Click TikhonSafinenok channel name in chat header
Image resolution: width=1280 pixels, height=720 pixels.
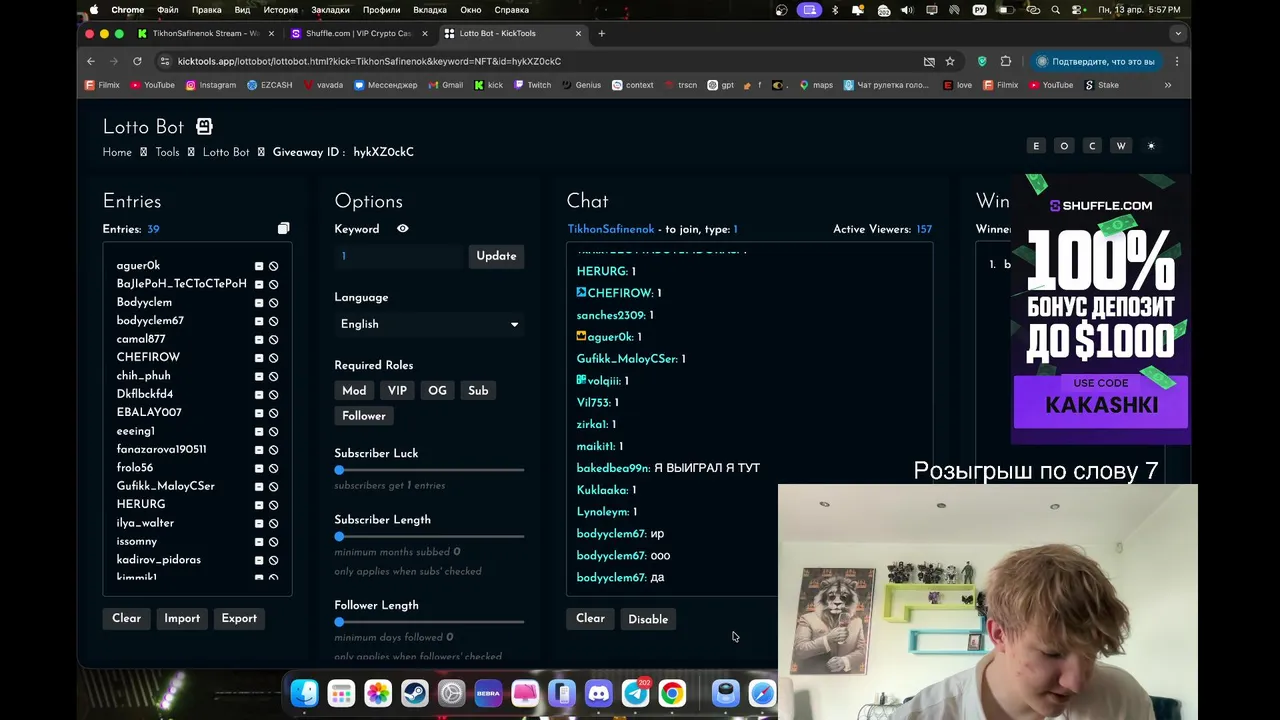(611, 229)
